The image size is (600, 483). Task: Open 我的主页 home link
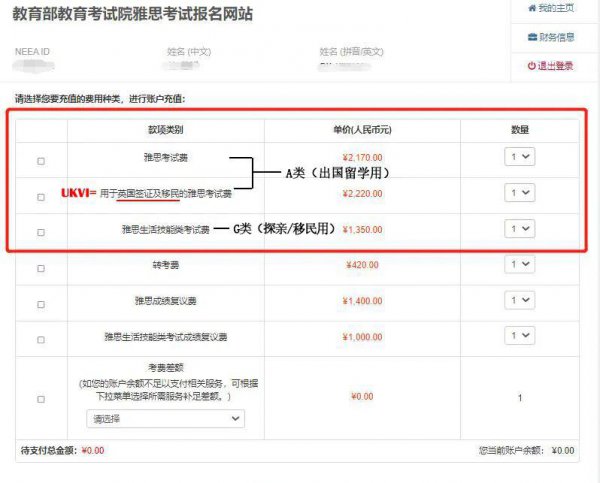click(x=551, y=8)
